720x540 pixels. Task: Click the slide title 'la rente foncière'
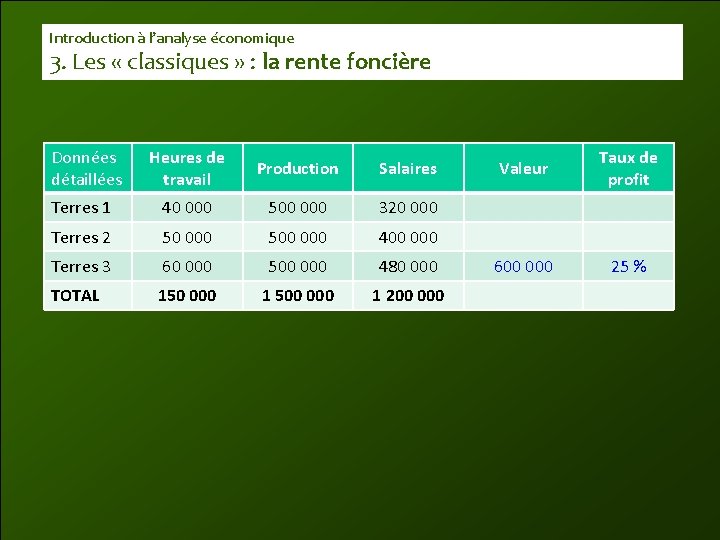pos(347,62)
